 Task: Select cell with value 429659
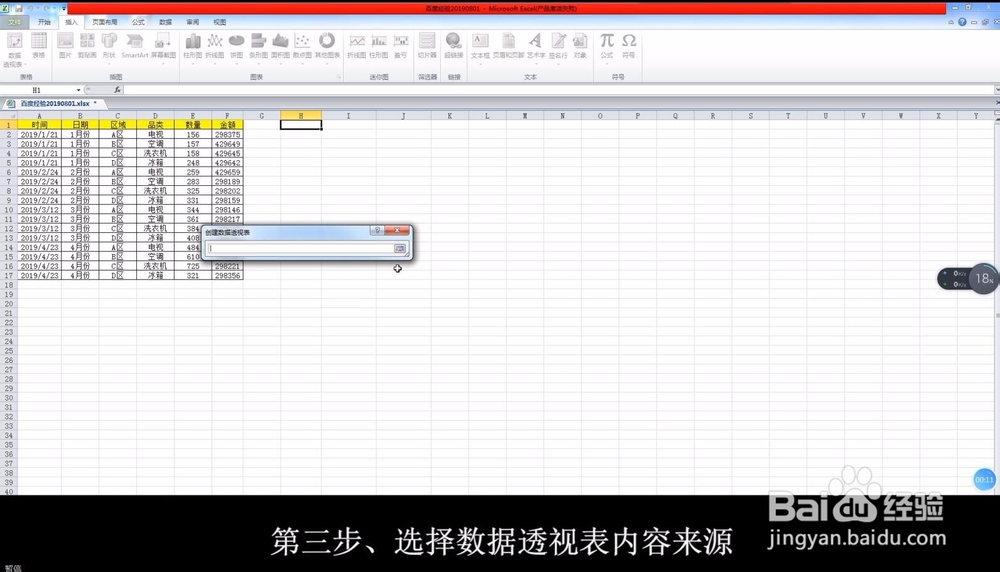coord(227,172)
